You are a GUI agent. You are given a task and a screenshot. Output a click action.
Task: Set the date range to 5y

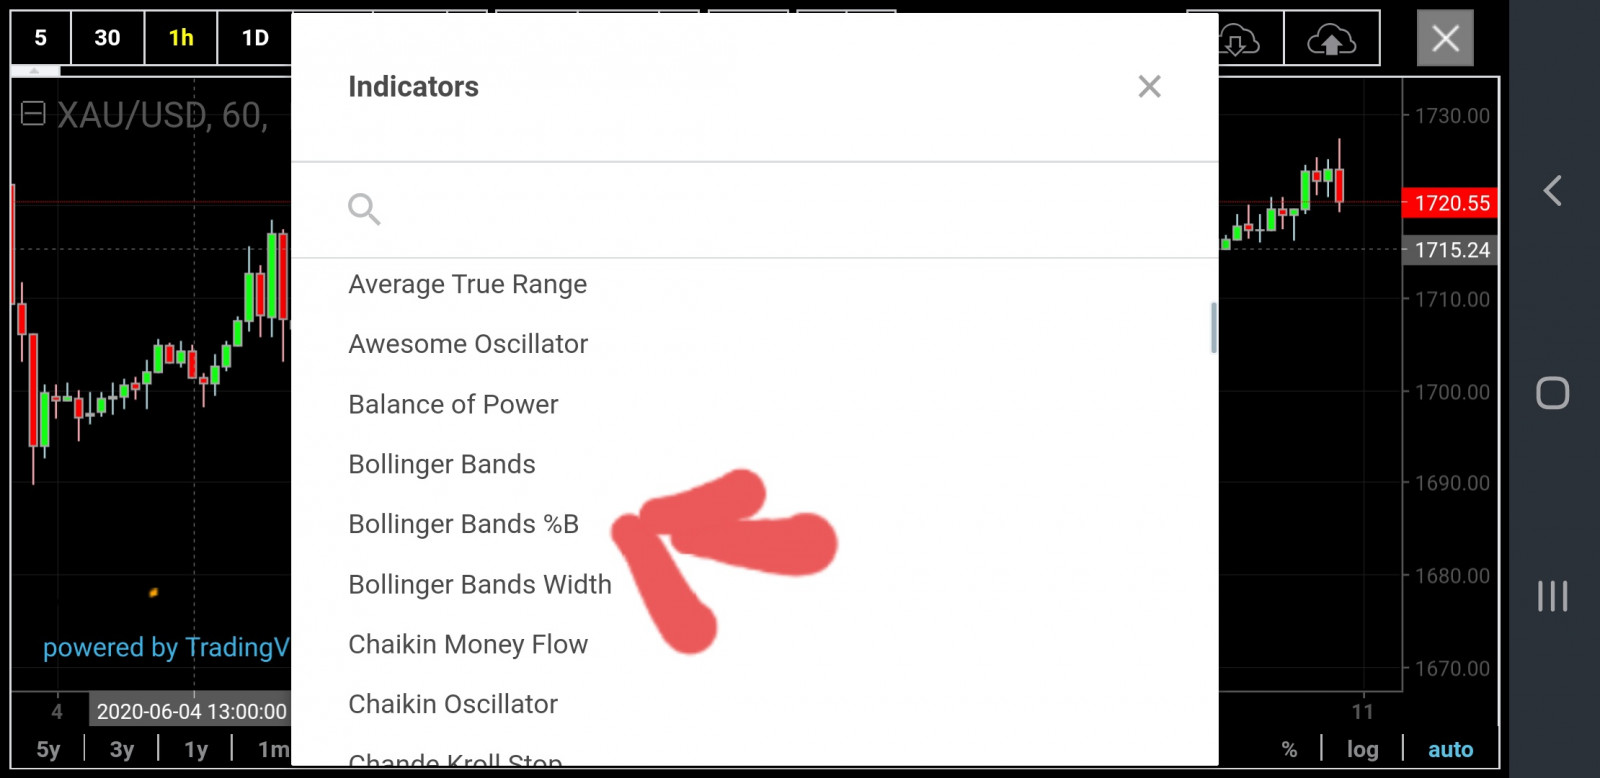pyautogui.click(x=48, y=749)
